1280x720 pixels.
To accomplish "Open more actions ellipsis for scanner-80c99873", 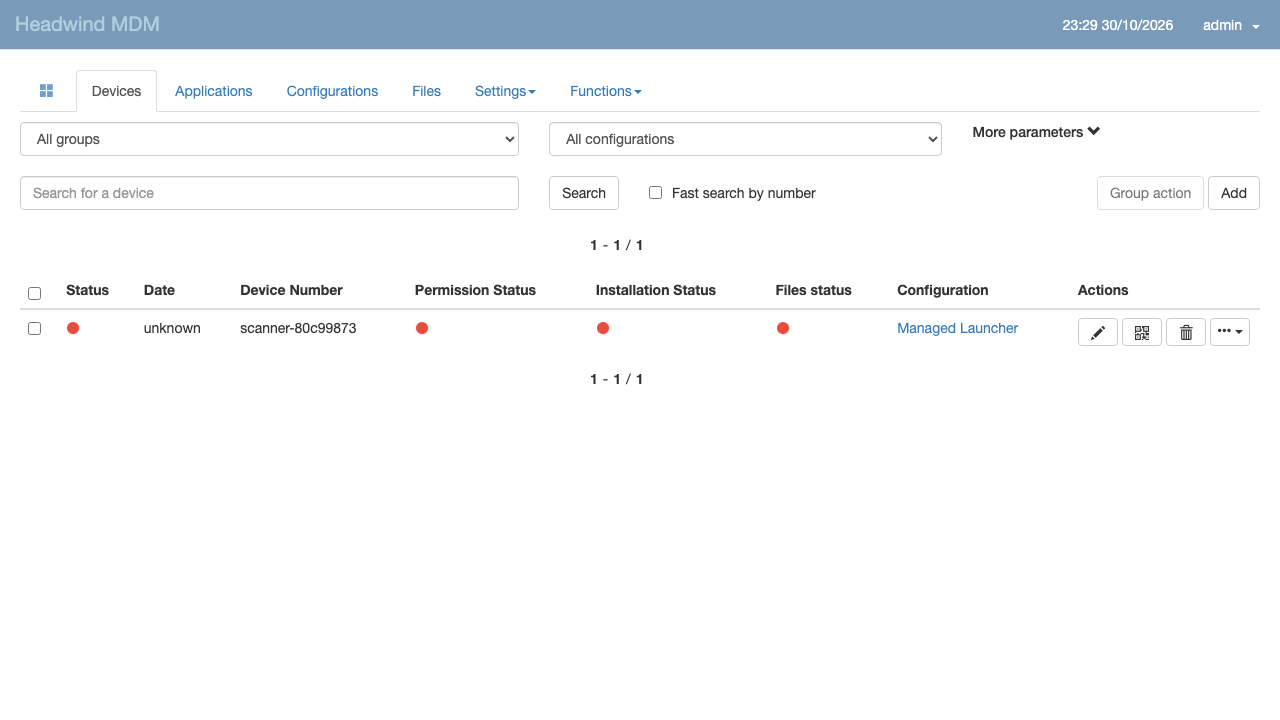I will pos(1230,332).
